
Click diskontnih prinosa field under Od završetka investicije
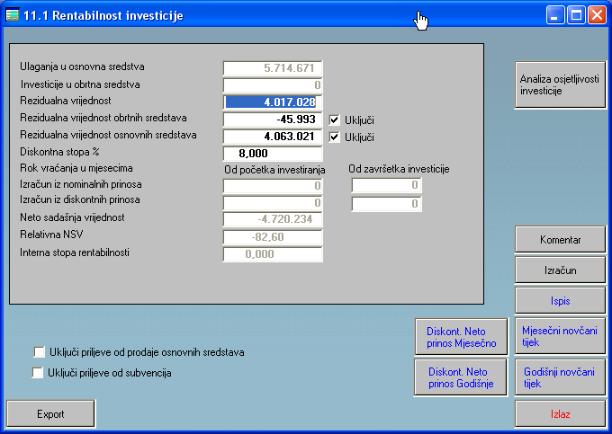click(386, 204)
